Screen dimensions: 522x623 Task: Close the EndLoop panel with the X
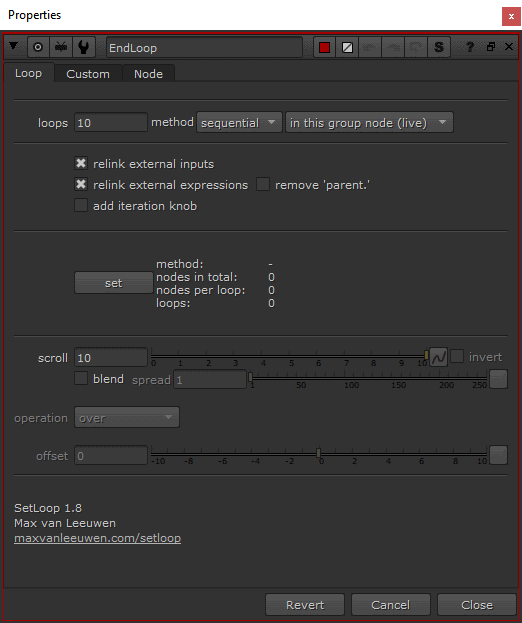pos(508,46)
